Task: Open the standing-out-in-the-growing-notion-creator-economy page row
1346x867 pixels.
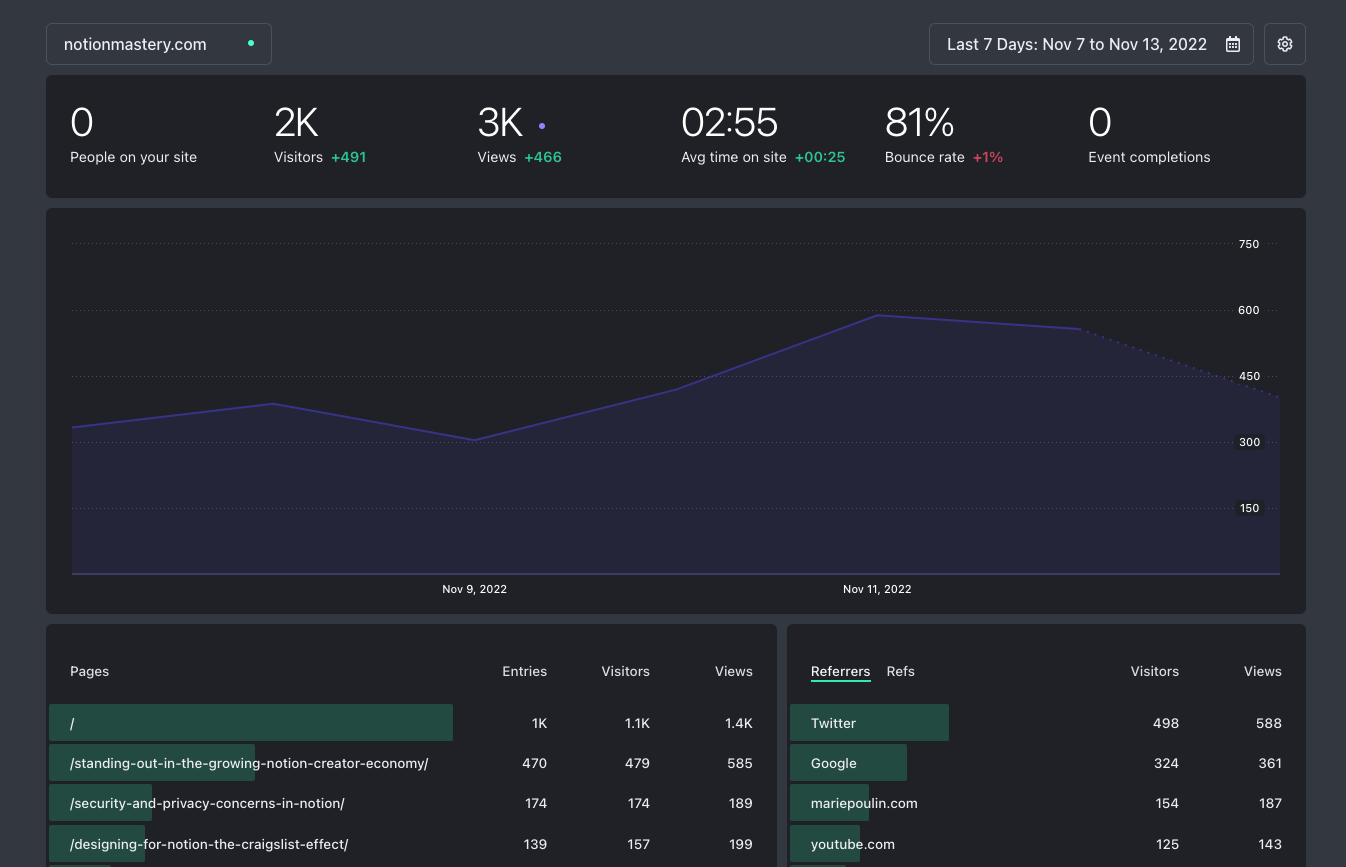Action: point(411,763)
